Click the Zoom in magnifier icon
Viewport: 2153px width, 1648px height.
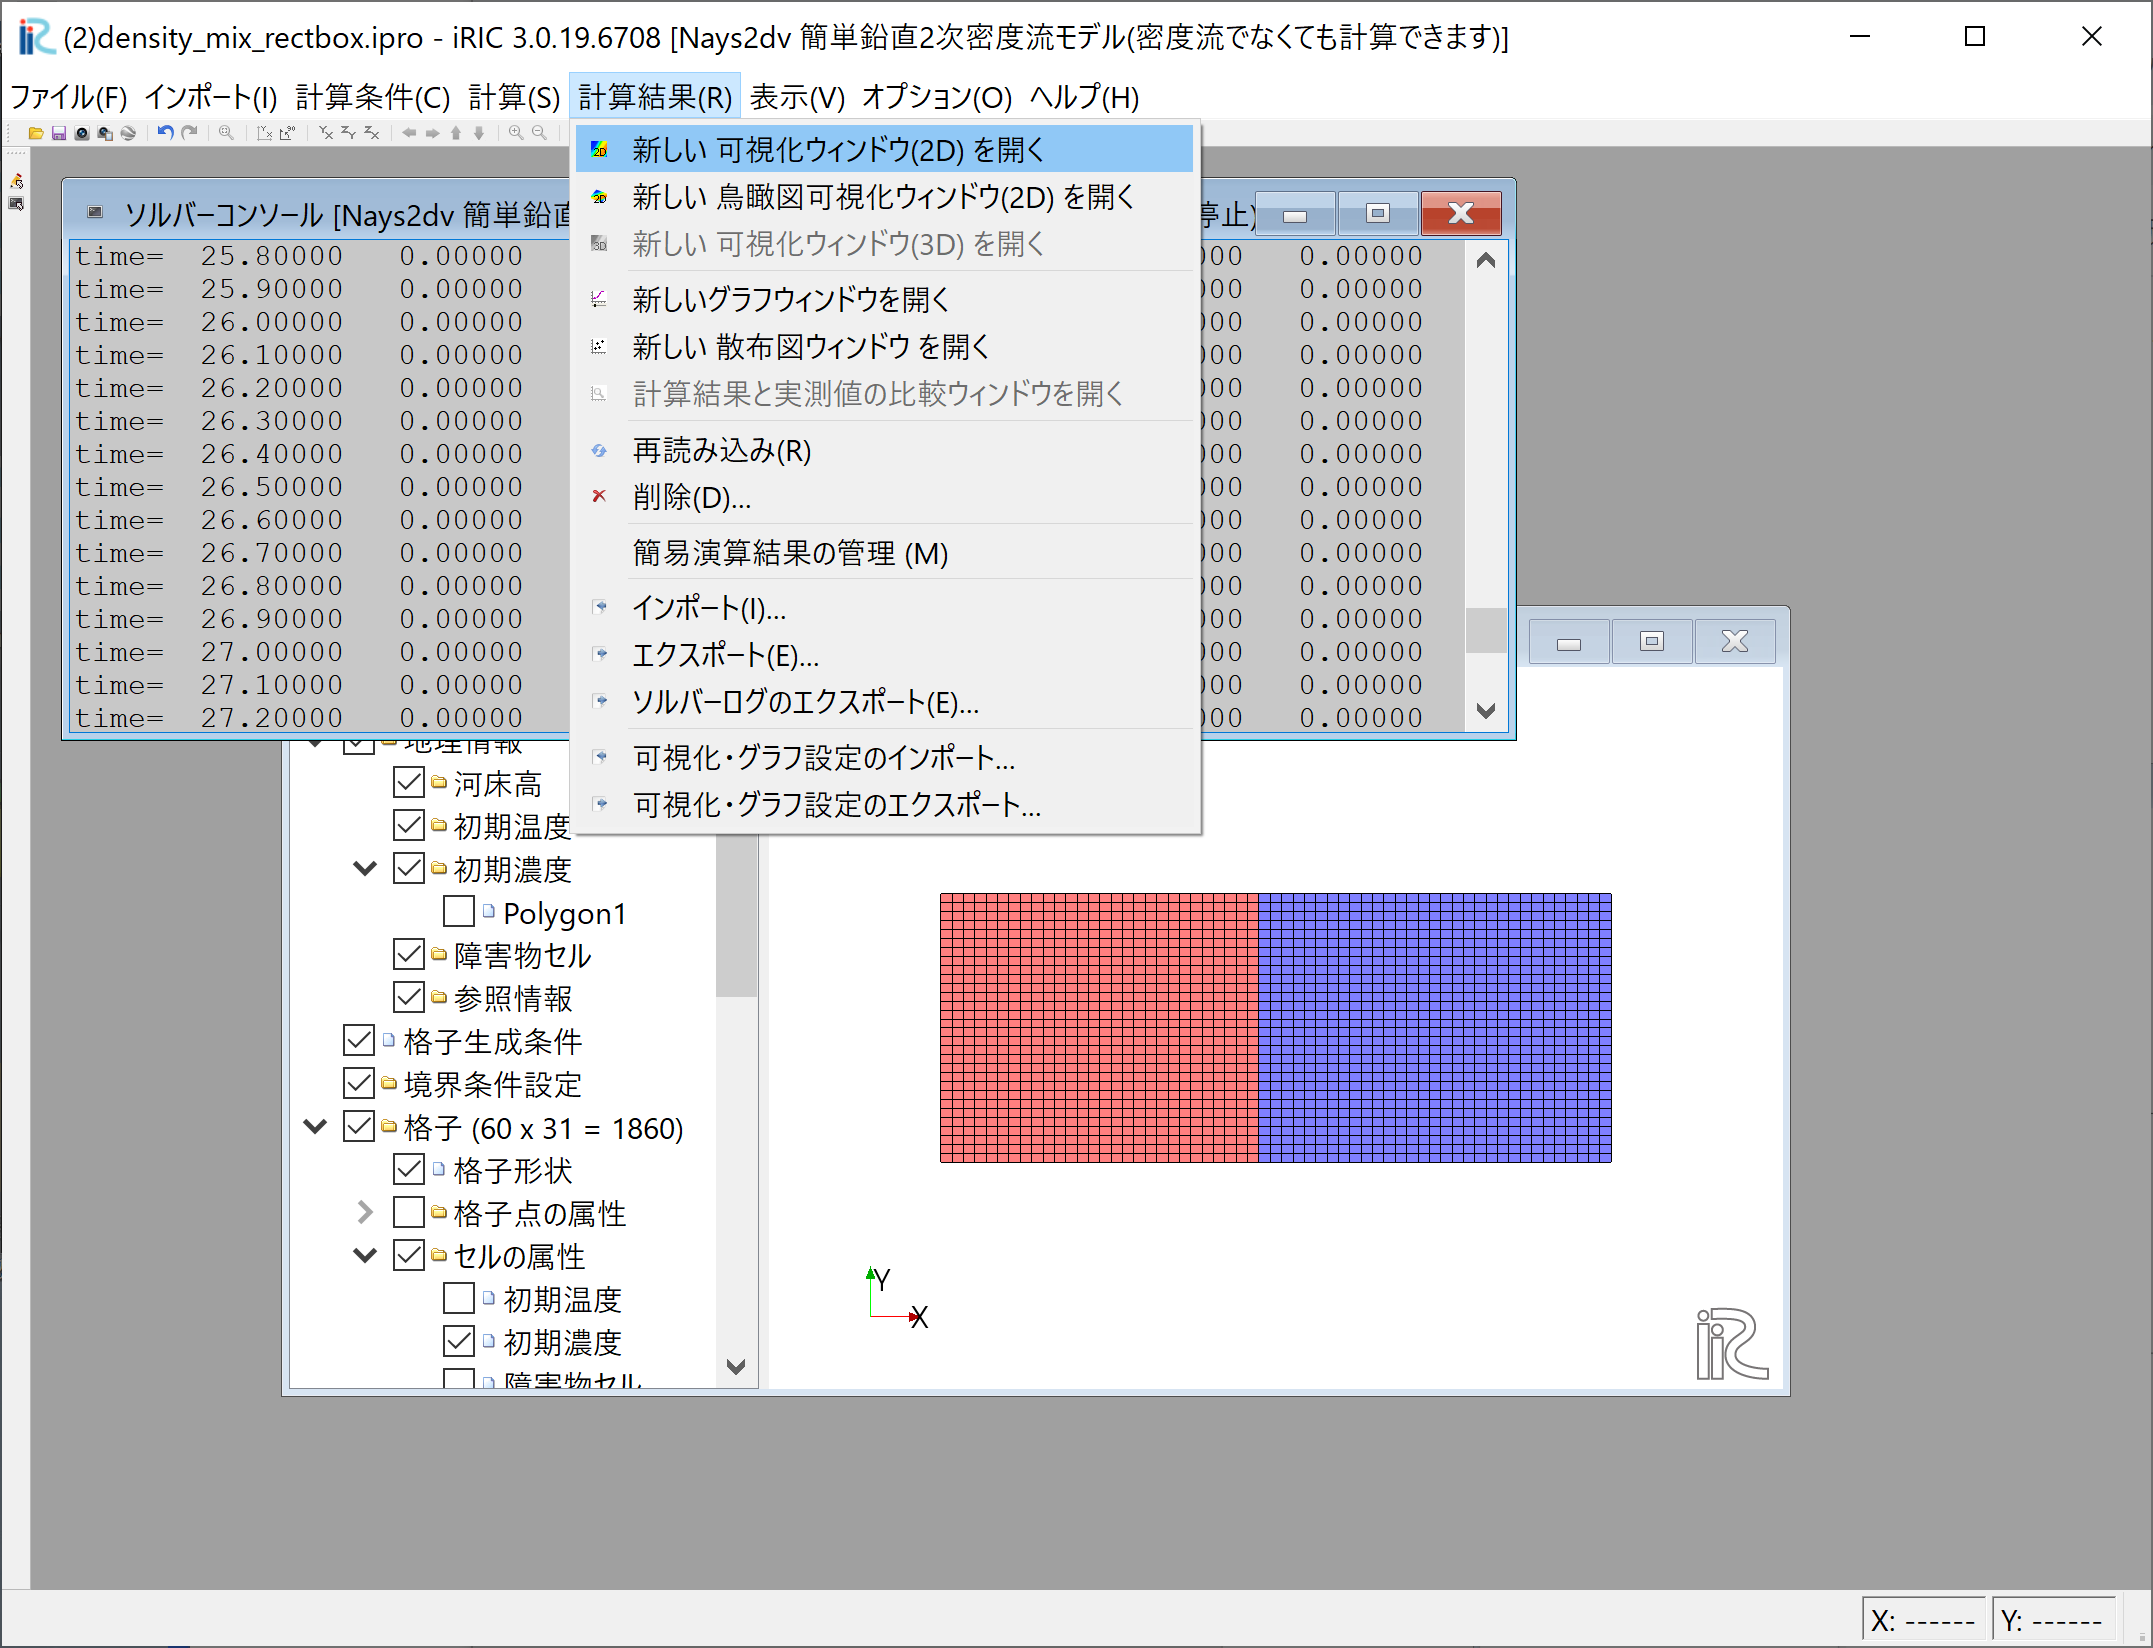(x=516, y=133)
